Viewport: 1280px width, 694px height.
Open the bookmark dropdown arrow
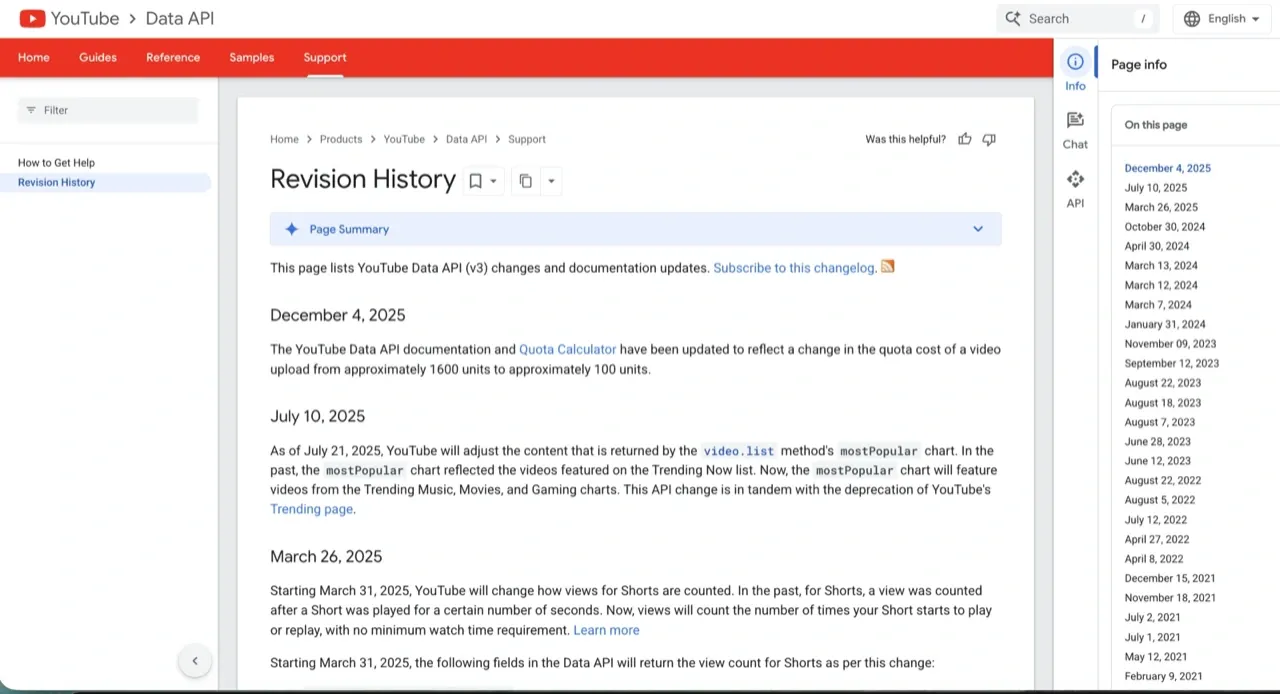[493, 181]
